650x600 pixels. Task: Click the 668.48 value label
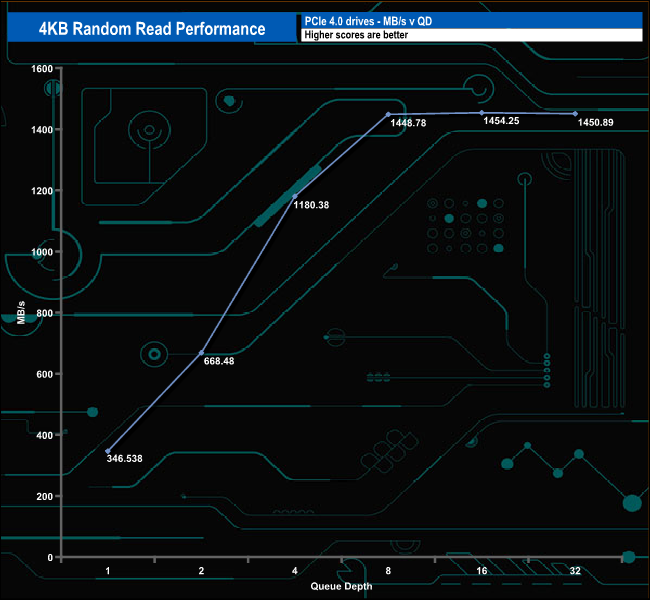pyautogui.click(x=218, y=362)
